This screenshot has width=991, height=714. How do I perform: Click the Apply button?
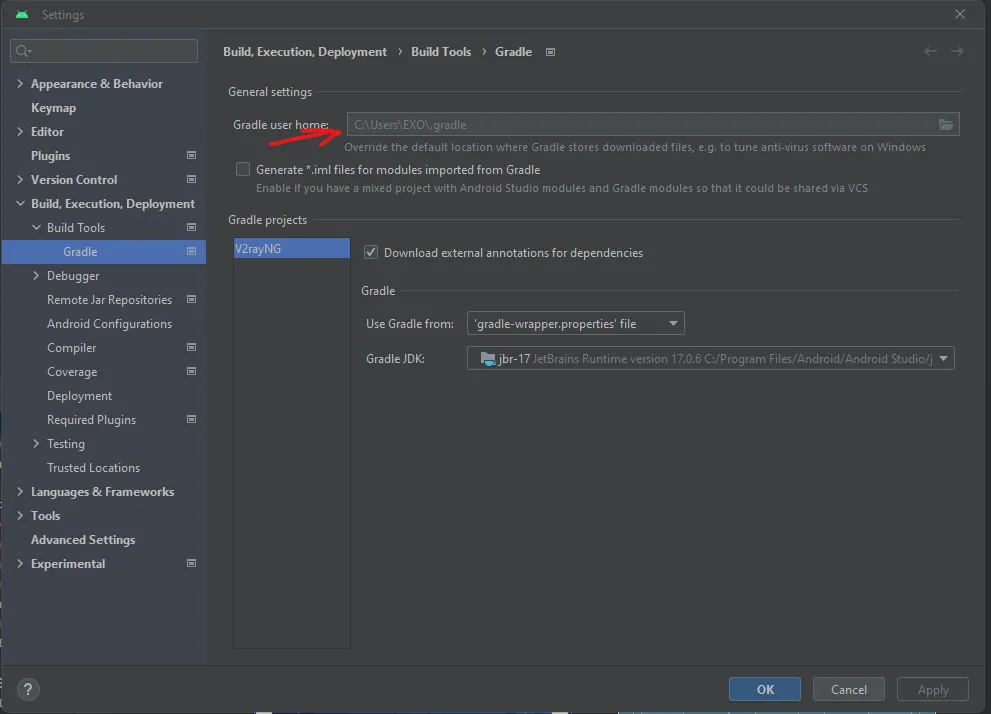[x=933, y=689]
